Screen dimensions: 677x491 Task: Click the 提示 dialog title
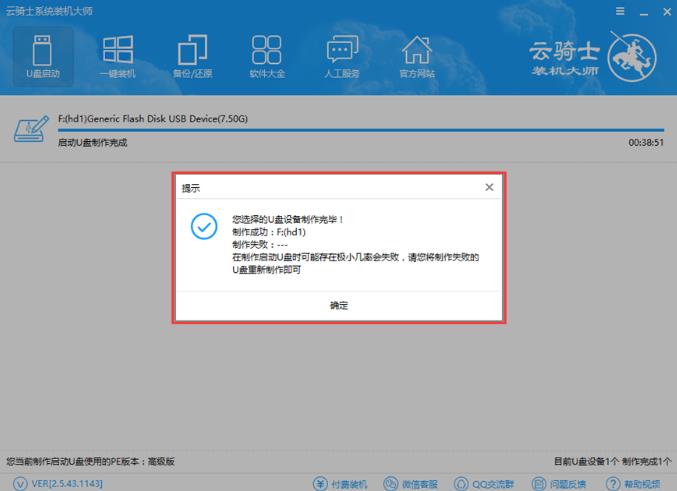[x=191, y=188]
